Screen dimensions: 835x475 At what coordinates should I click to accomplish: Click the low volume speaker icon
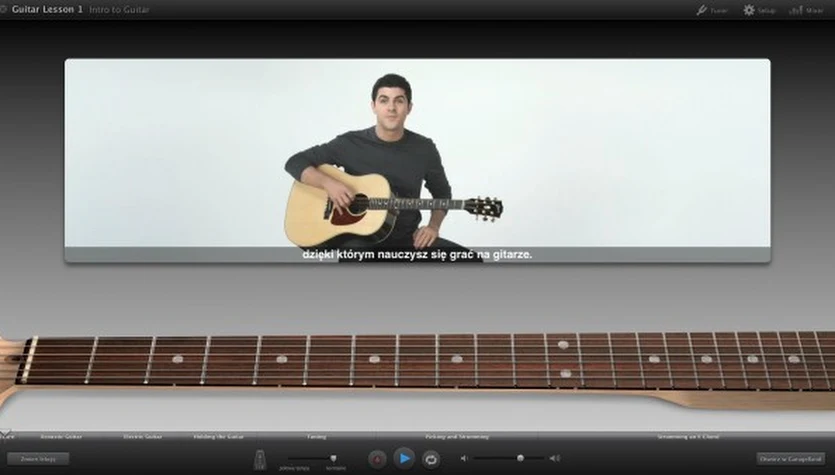coord(463,458)
